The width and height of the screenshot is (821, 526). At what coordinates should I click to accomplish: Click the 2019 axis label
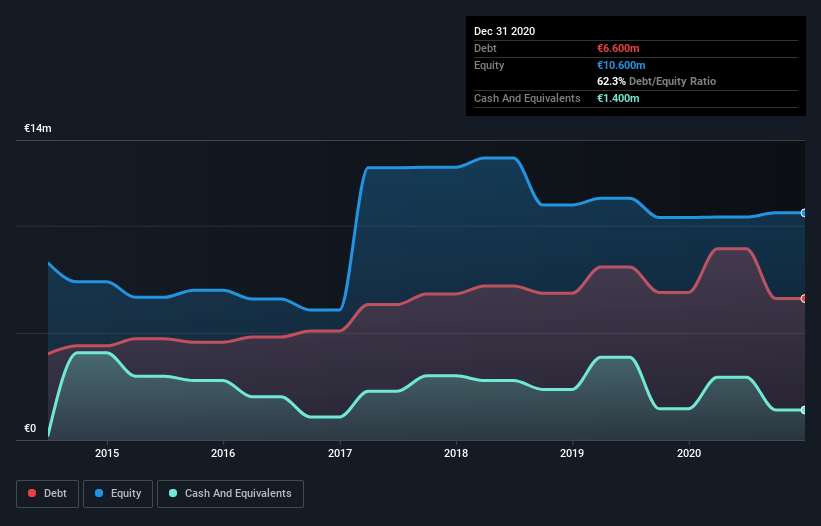click(x=572, y=453)
